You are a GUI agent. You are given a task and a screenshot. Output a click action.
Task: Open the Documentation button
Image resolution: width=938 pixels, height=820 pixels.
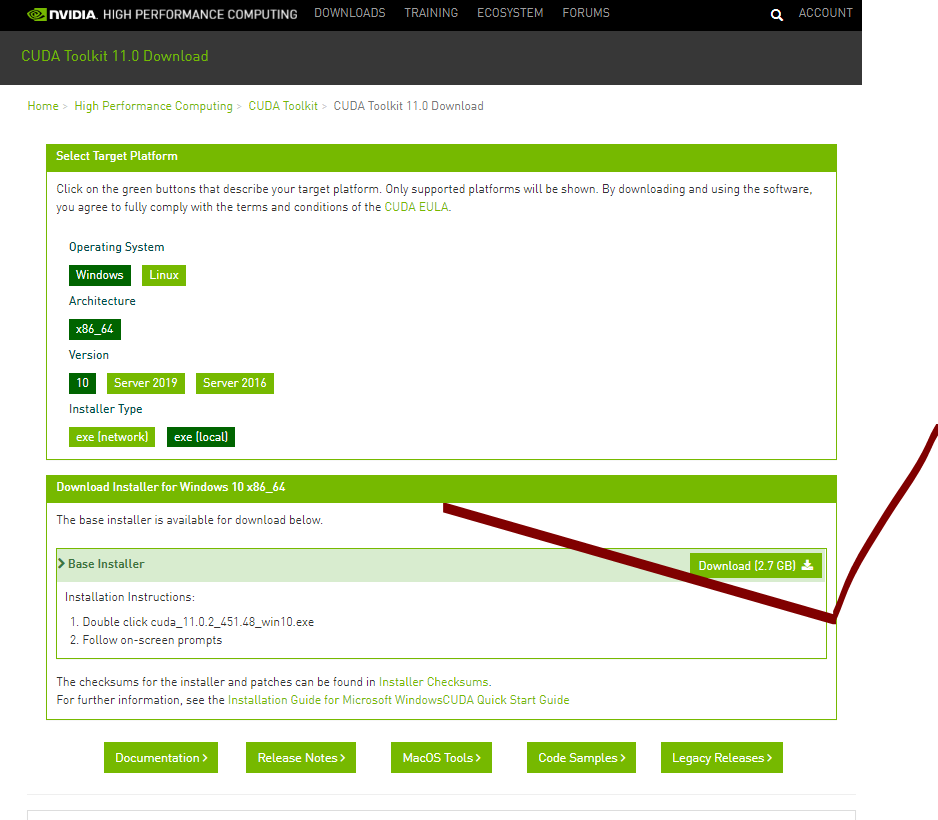[161, 758]
